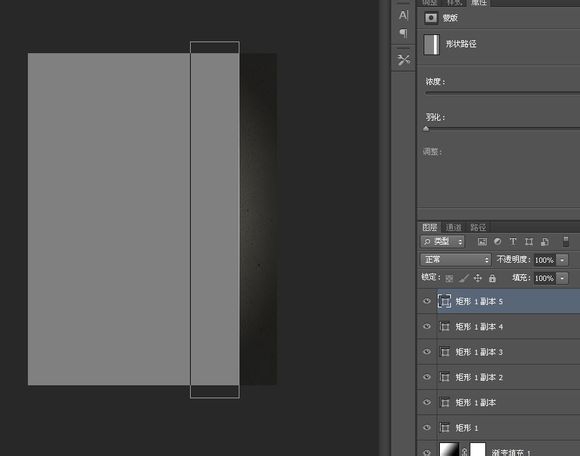
Task: Filter layers by pixel layers icon
Action: coord(482,242)
